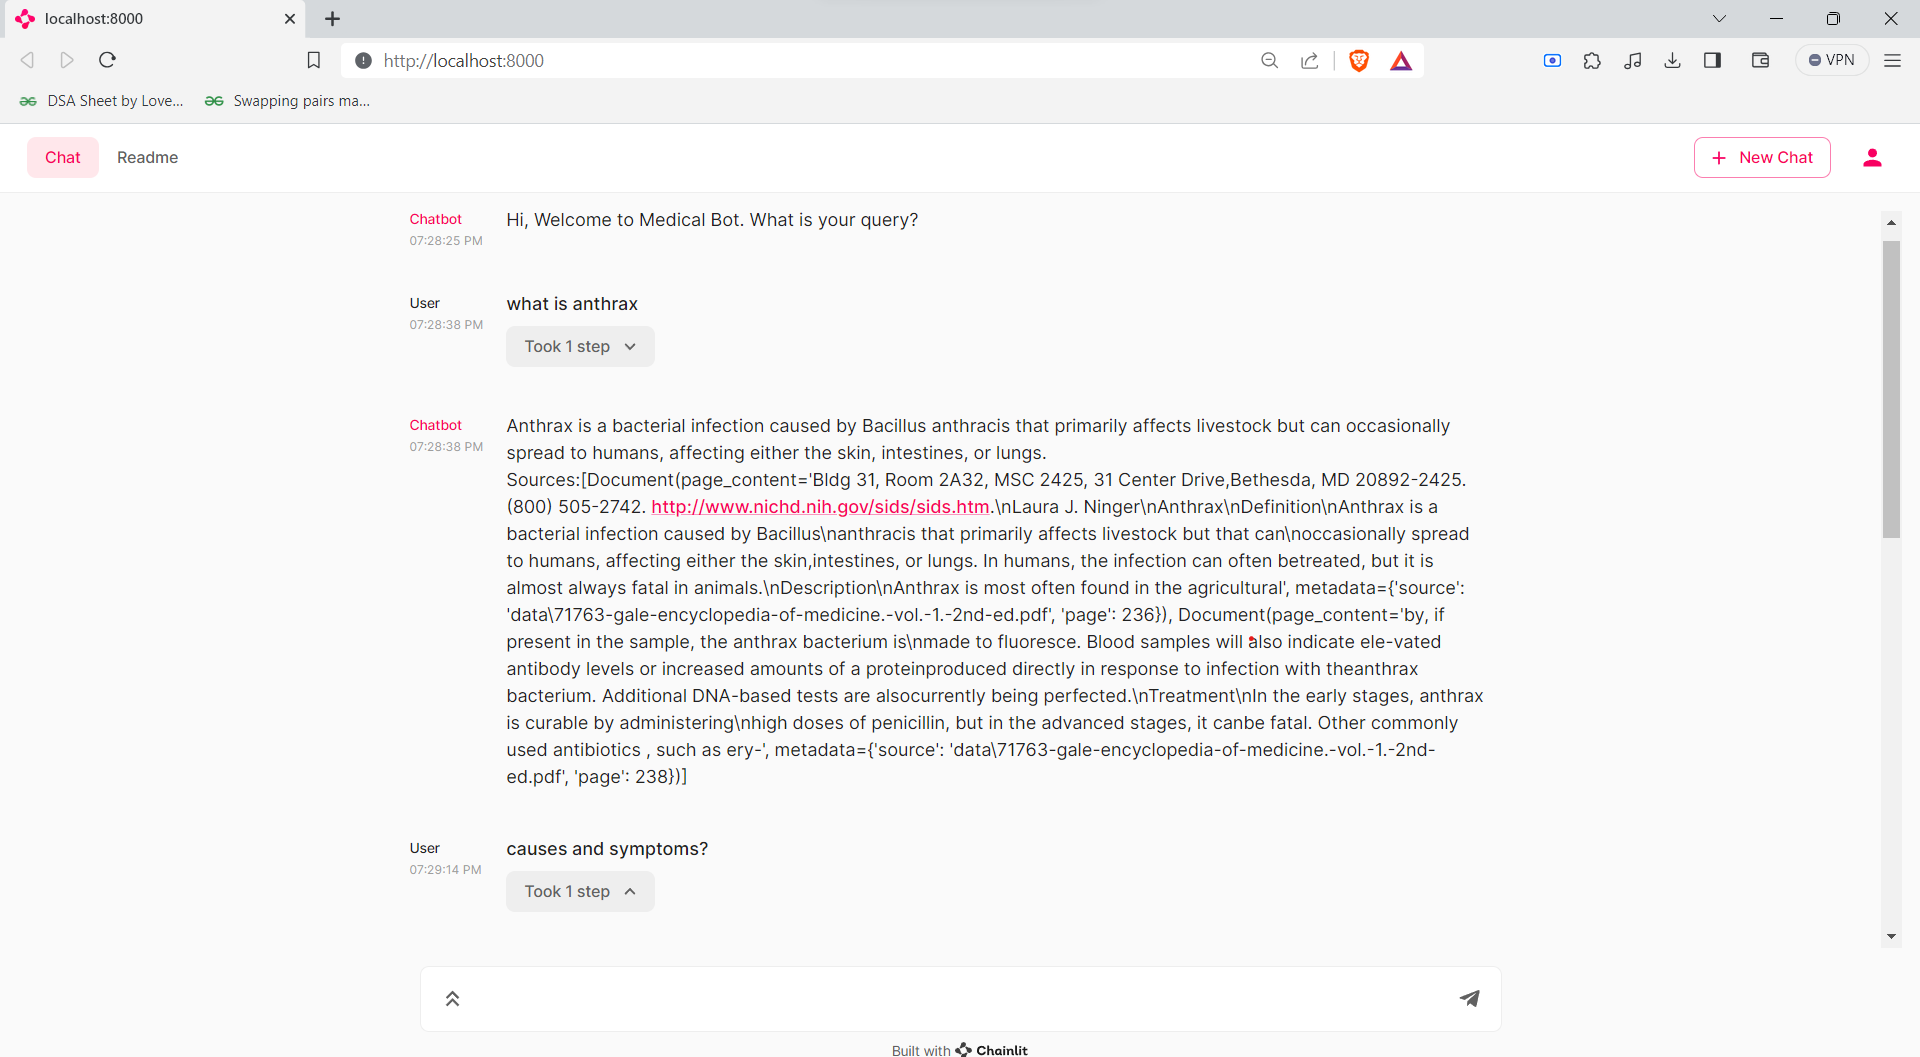Image resolution: width=1920 pixels, height=1057 pixels.
Task: Open DSA Sheet by Love bookmark
Action: click(x=102, y=101)
